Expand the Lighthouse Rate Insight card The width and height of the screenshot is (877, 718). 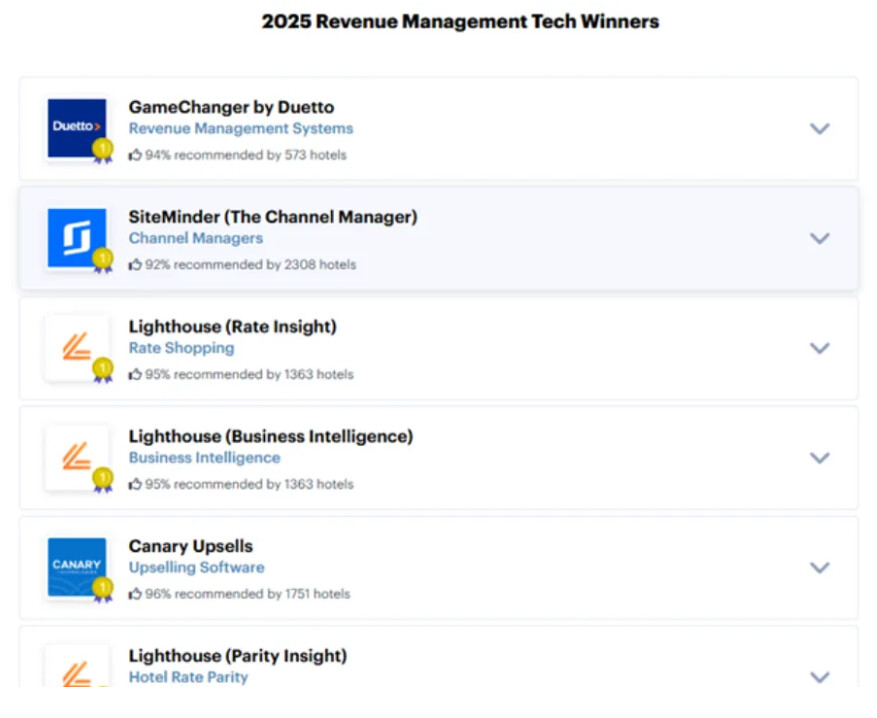(x=819, y=348)
